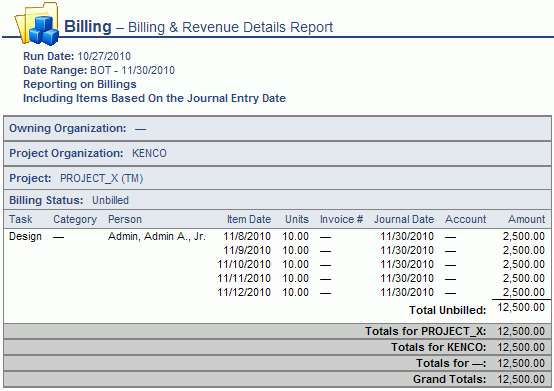
Task: Click the Totals for KENCO row
Action: [277, 347]
